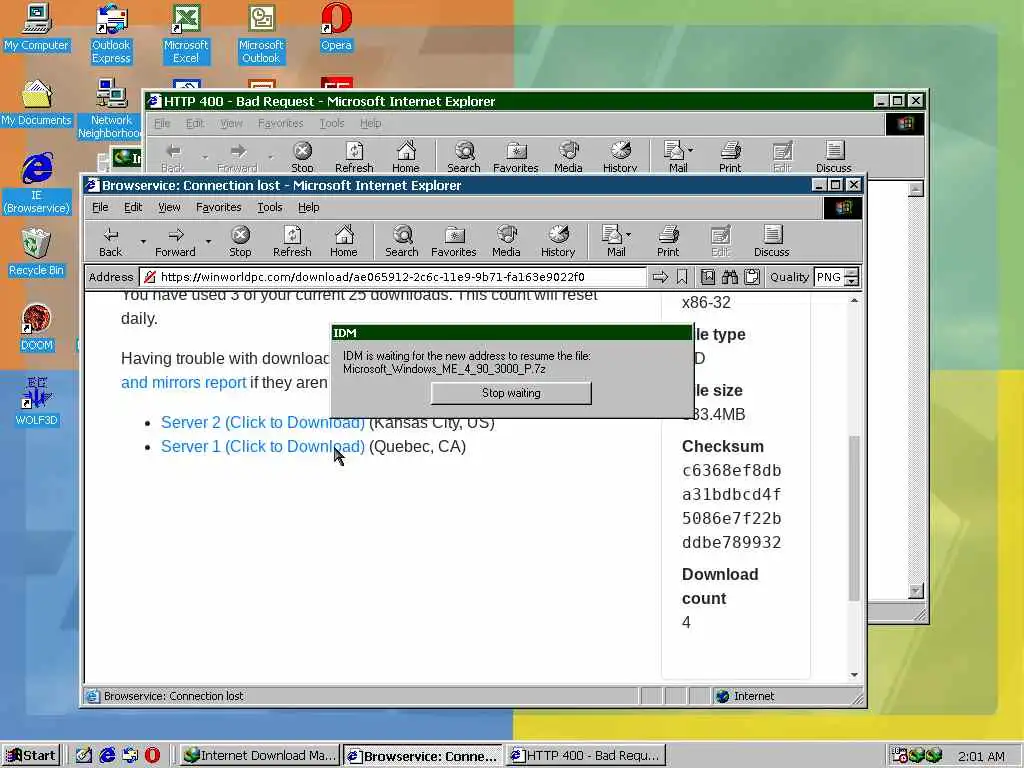Open Recycle Bin on the desktop

tap(36, 253)
